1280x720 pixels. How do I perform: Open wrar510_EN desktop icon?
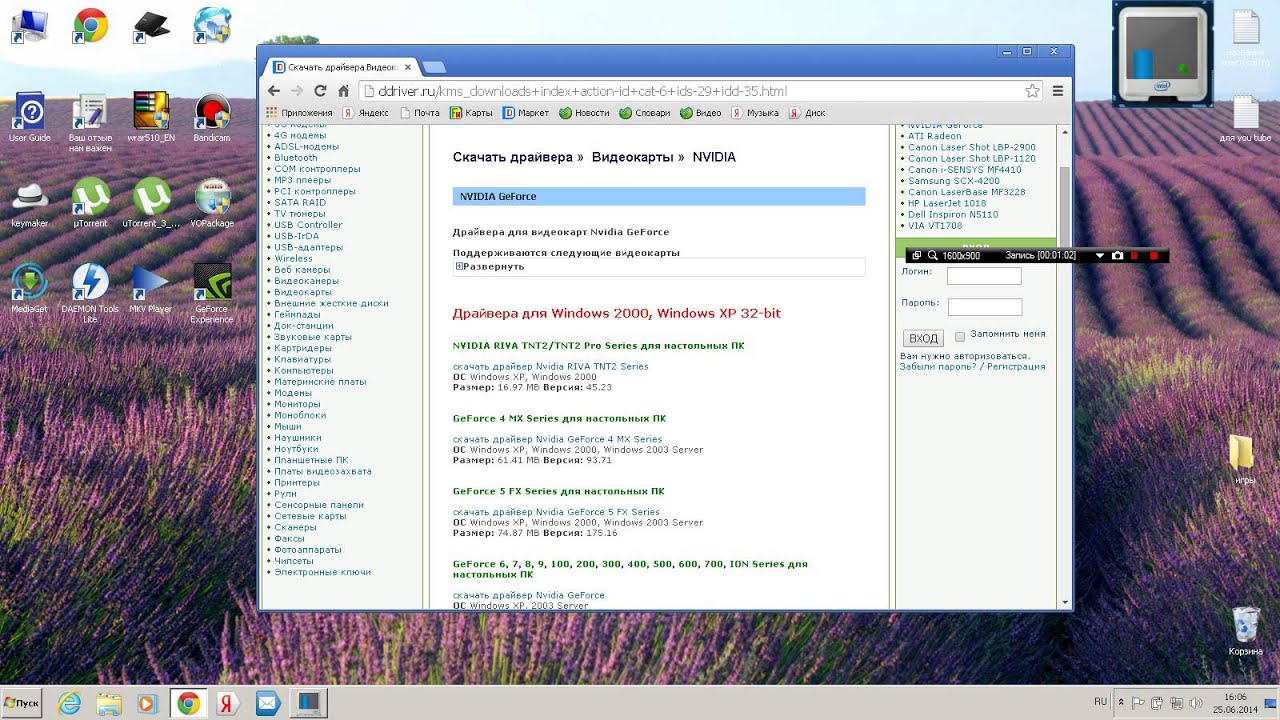pyautogui.click(x=151, y=118)
